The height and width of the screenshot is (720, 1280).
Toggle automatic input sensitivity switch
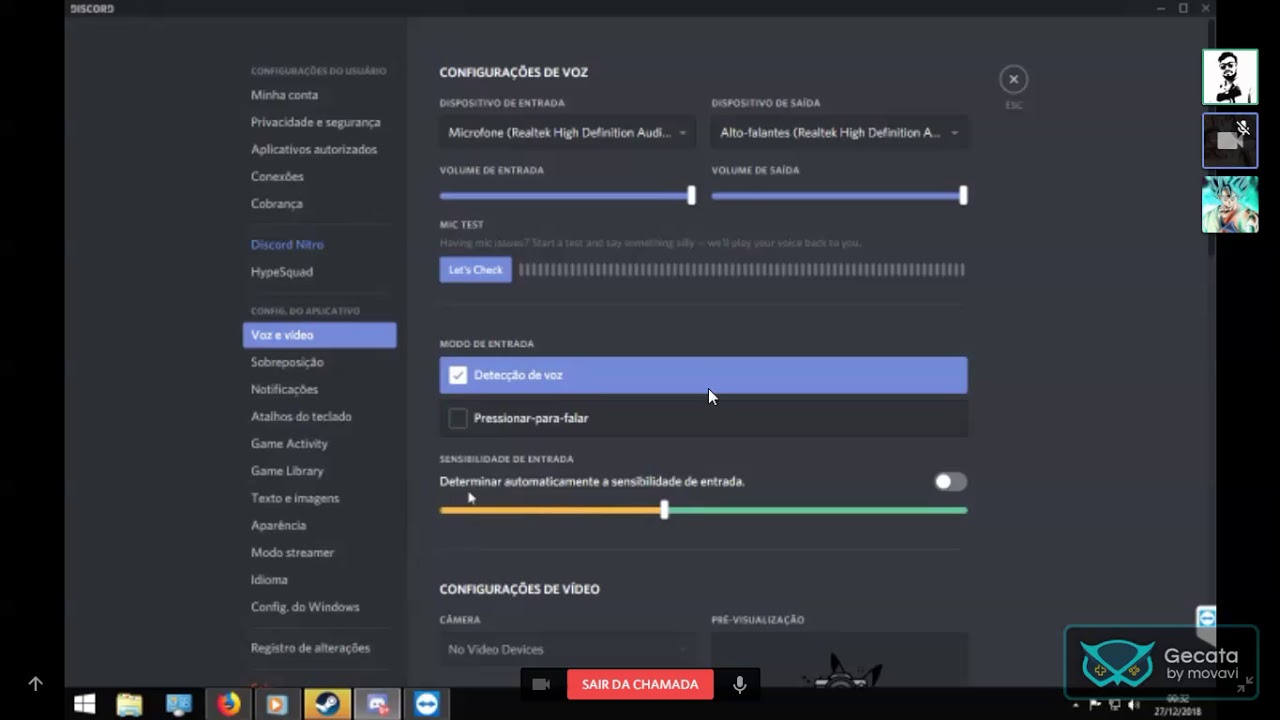point(951,482)
